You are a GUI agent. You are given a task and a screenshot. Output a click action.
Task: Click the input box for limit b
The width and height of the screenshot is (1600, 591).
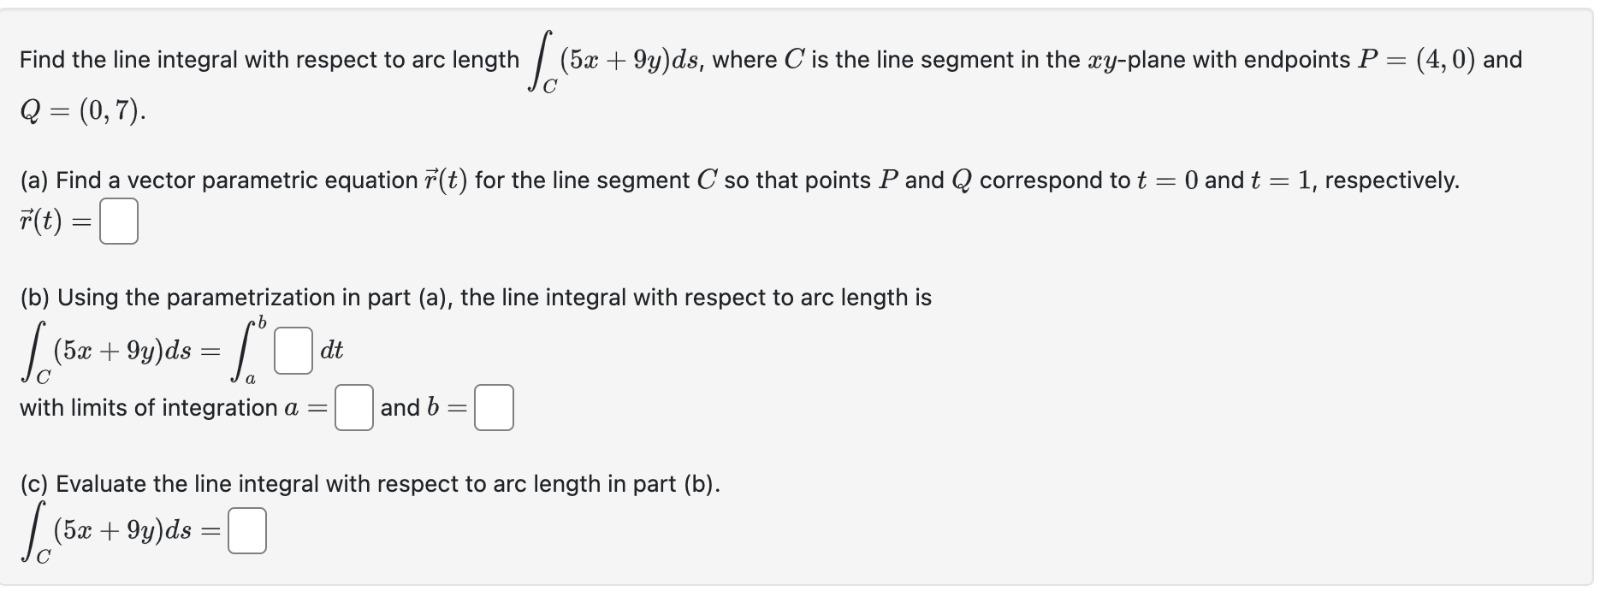coord(494,409)
